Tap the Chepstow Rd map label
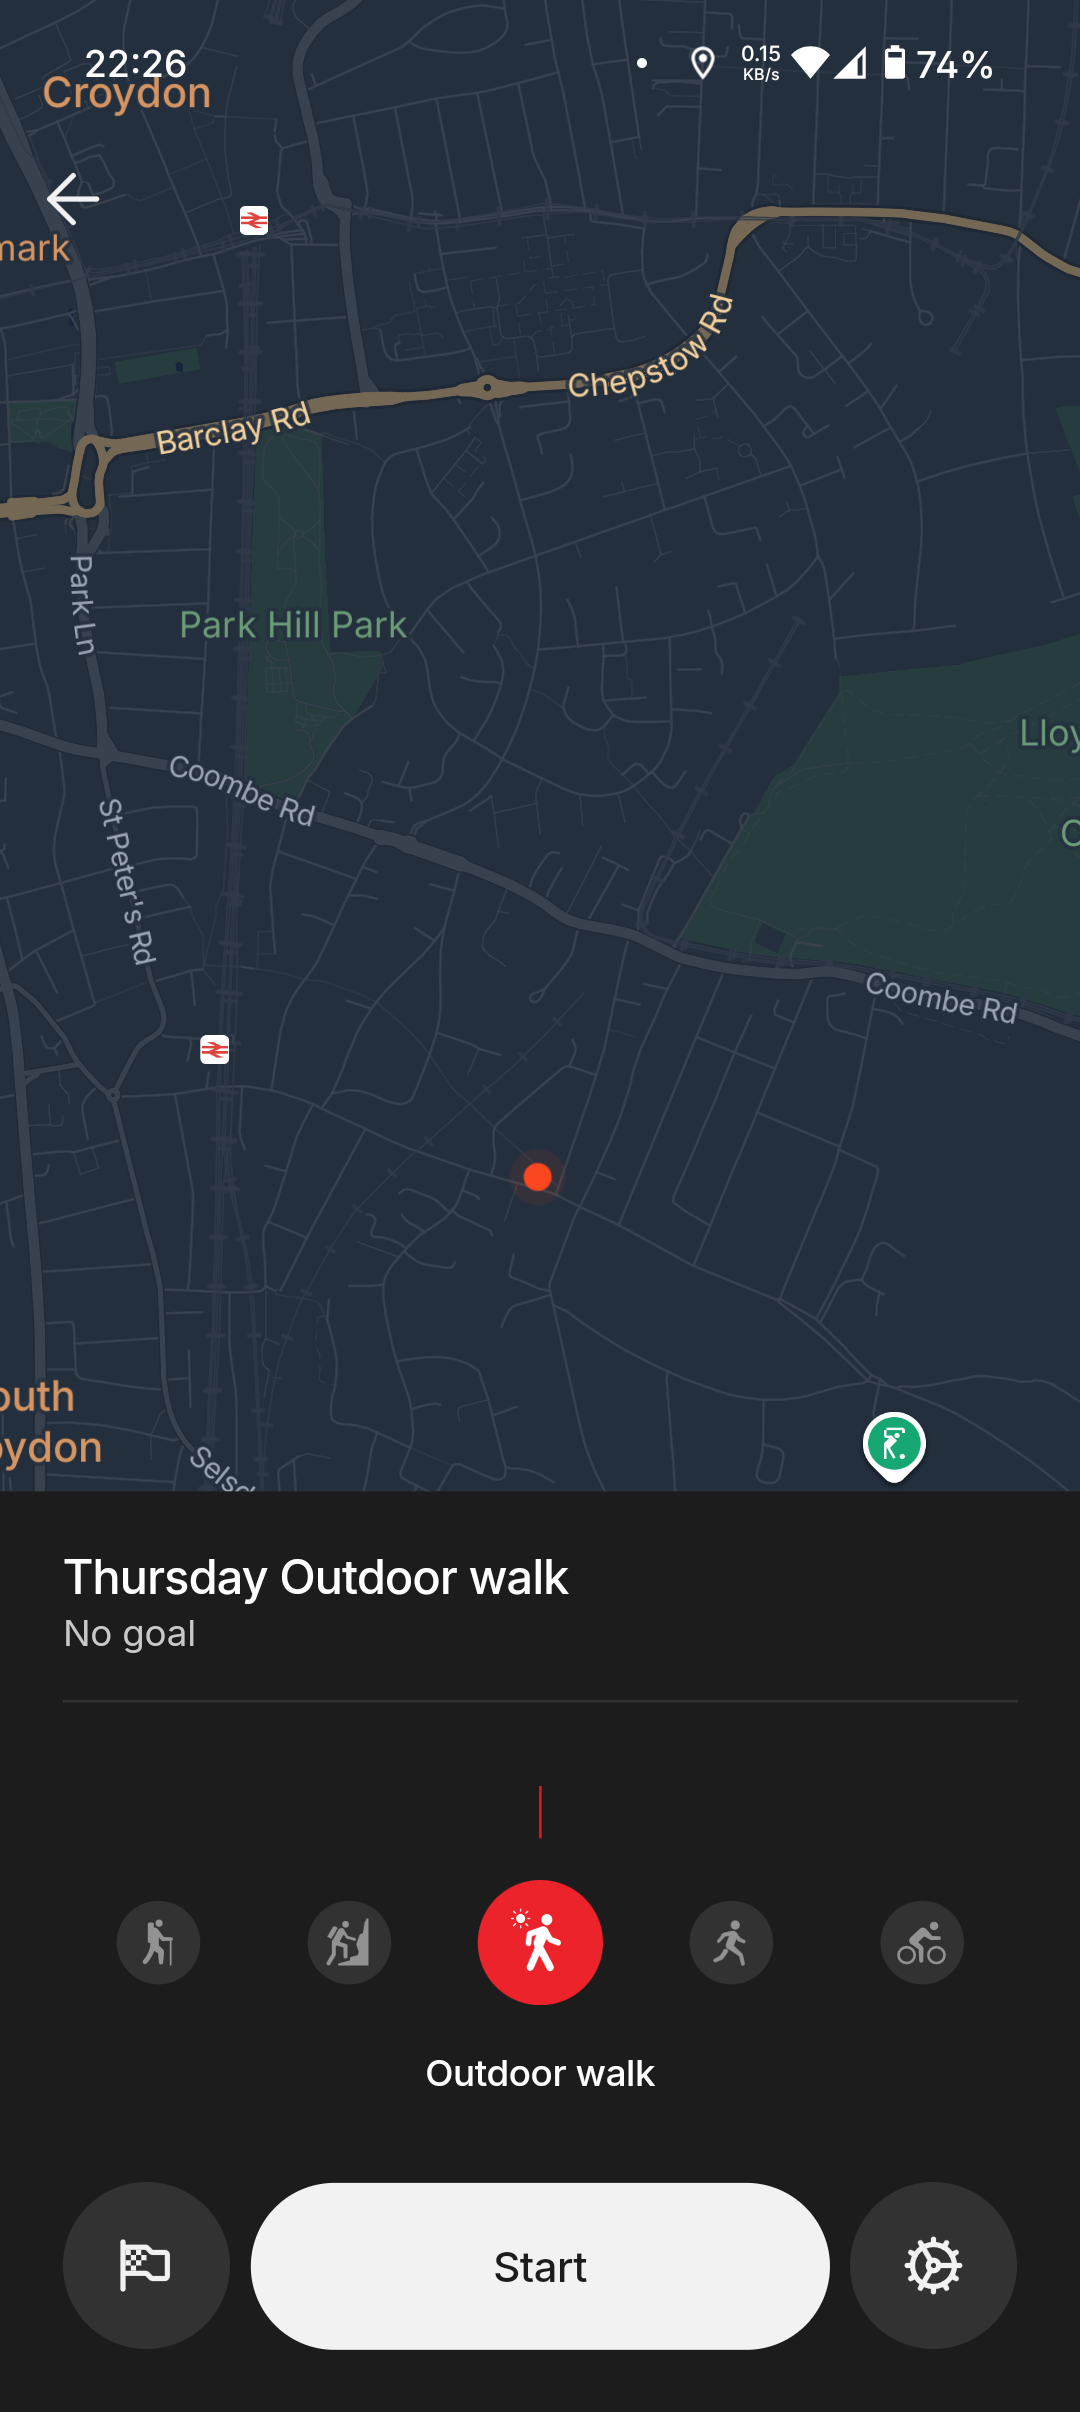The height and width of the screenshot is (2412, 1080). point(652,350)
